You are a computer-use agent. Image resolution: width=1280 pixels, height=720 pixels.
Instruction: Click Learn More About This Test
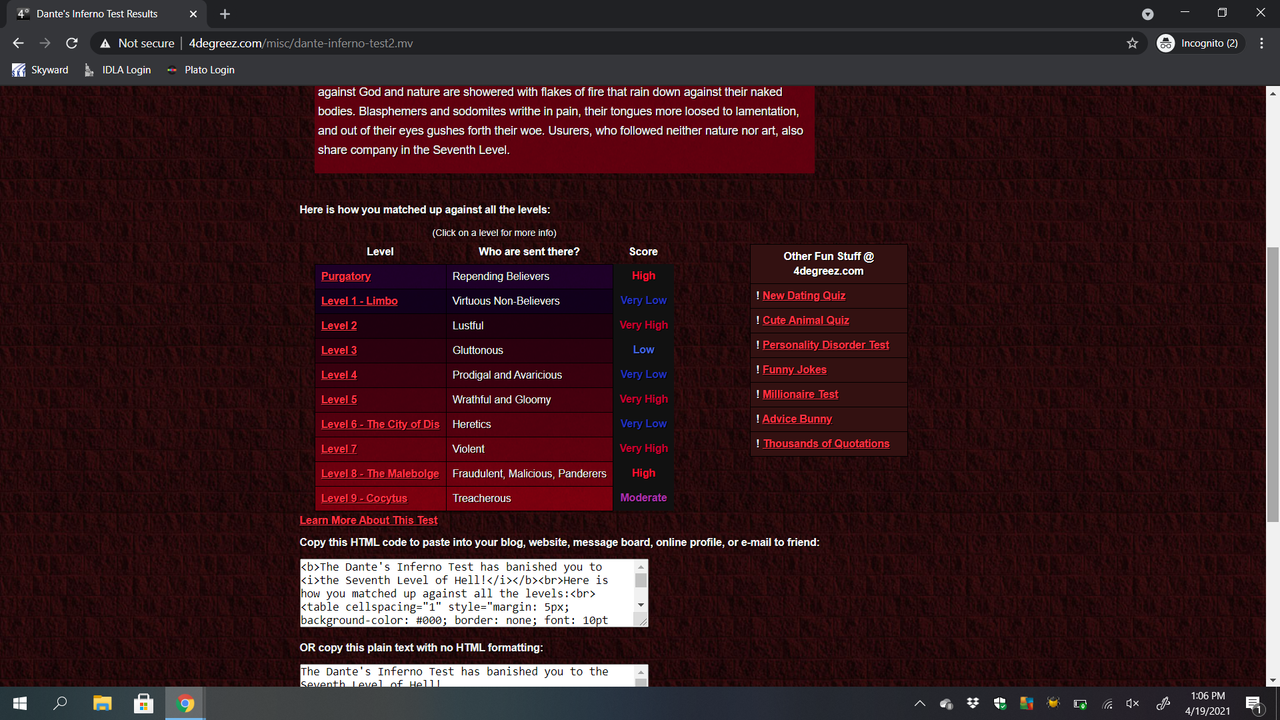point(368,520)
